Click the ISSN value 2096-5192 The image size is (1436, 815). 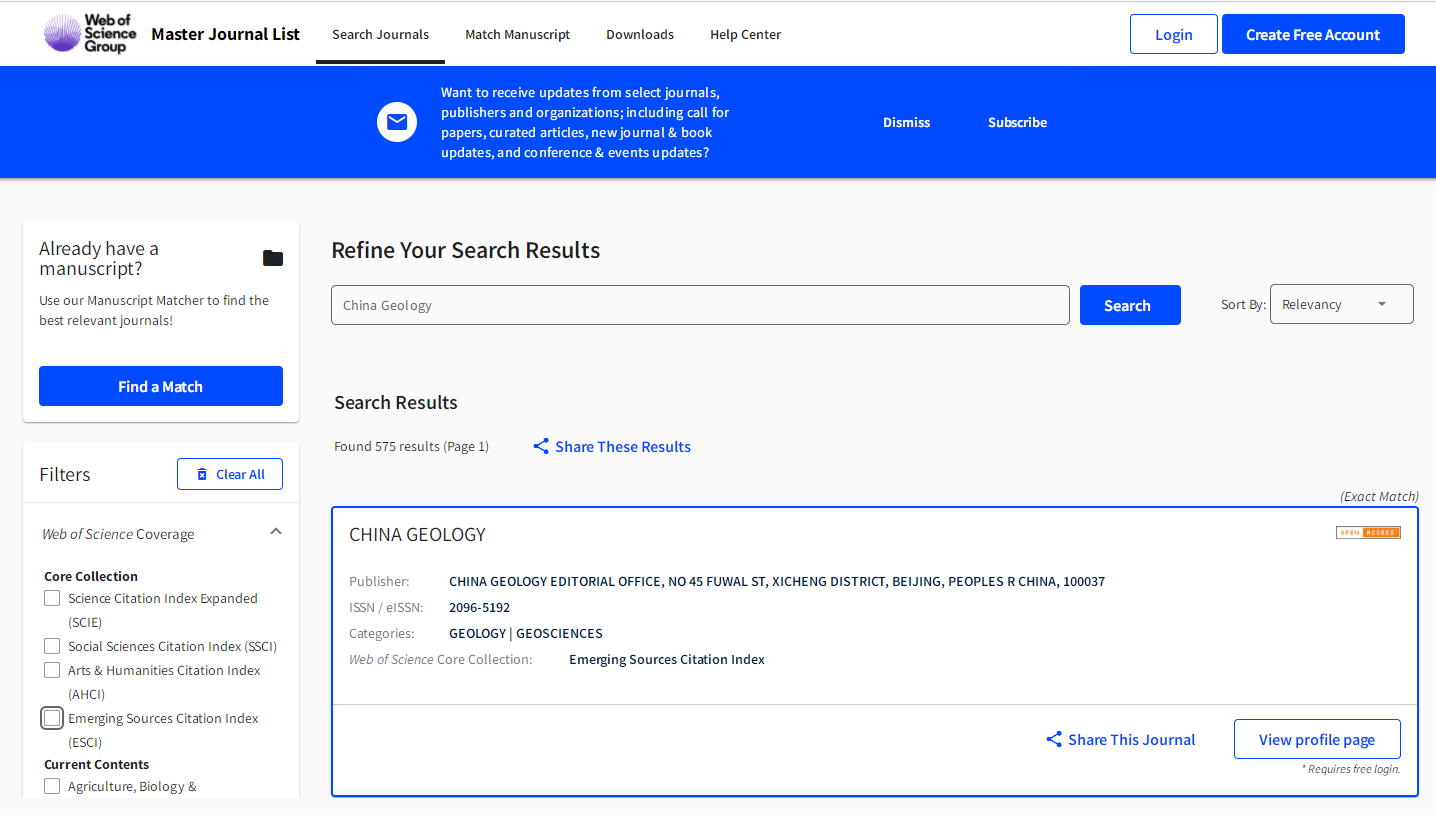pos(479,607)
